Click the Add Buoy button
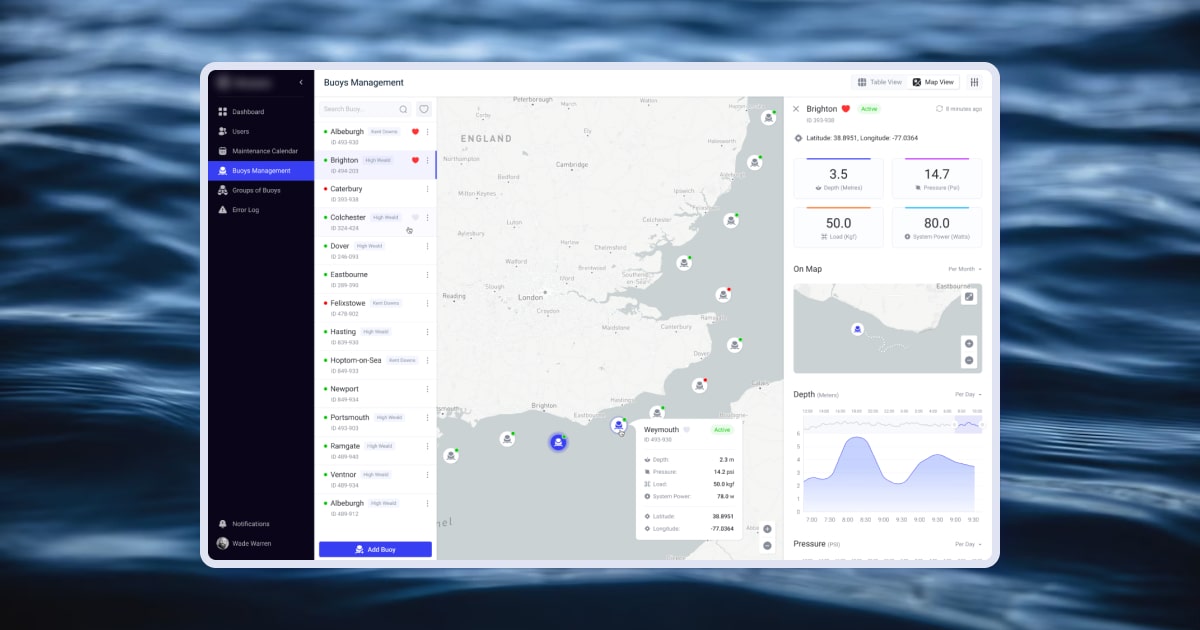 [374, 548]
